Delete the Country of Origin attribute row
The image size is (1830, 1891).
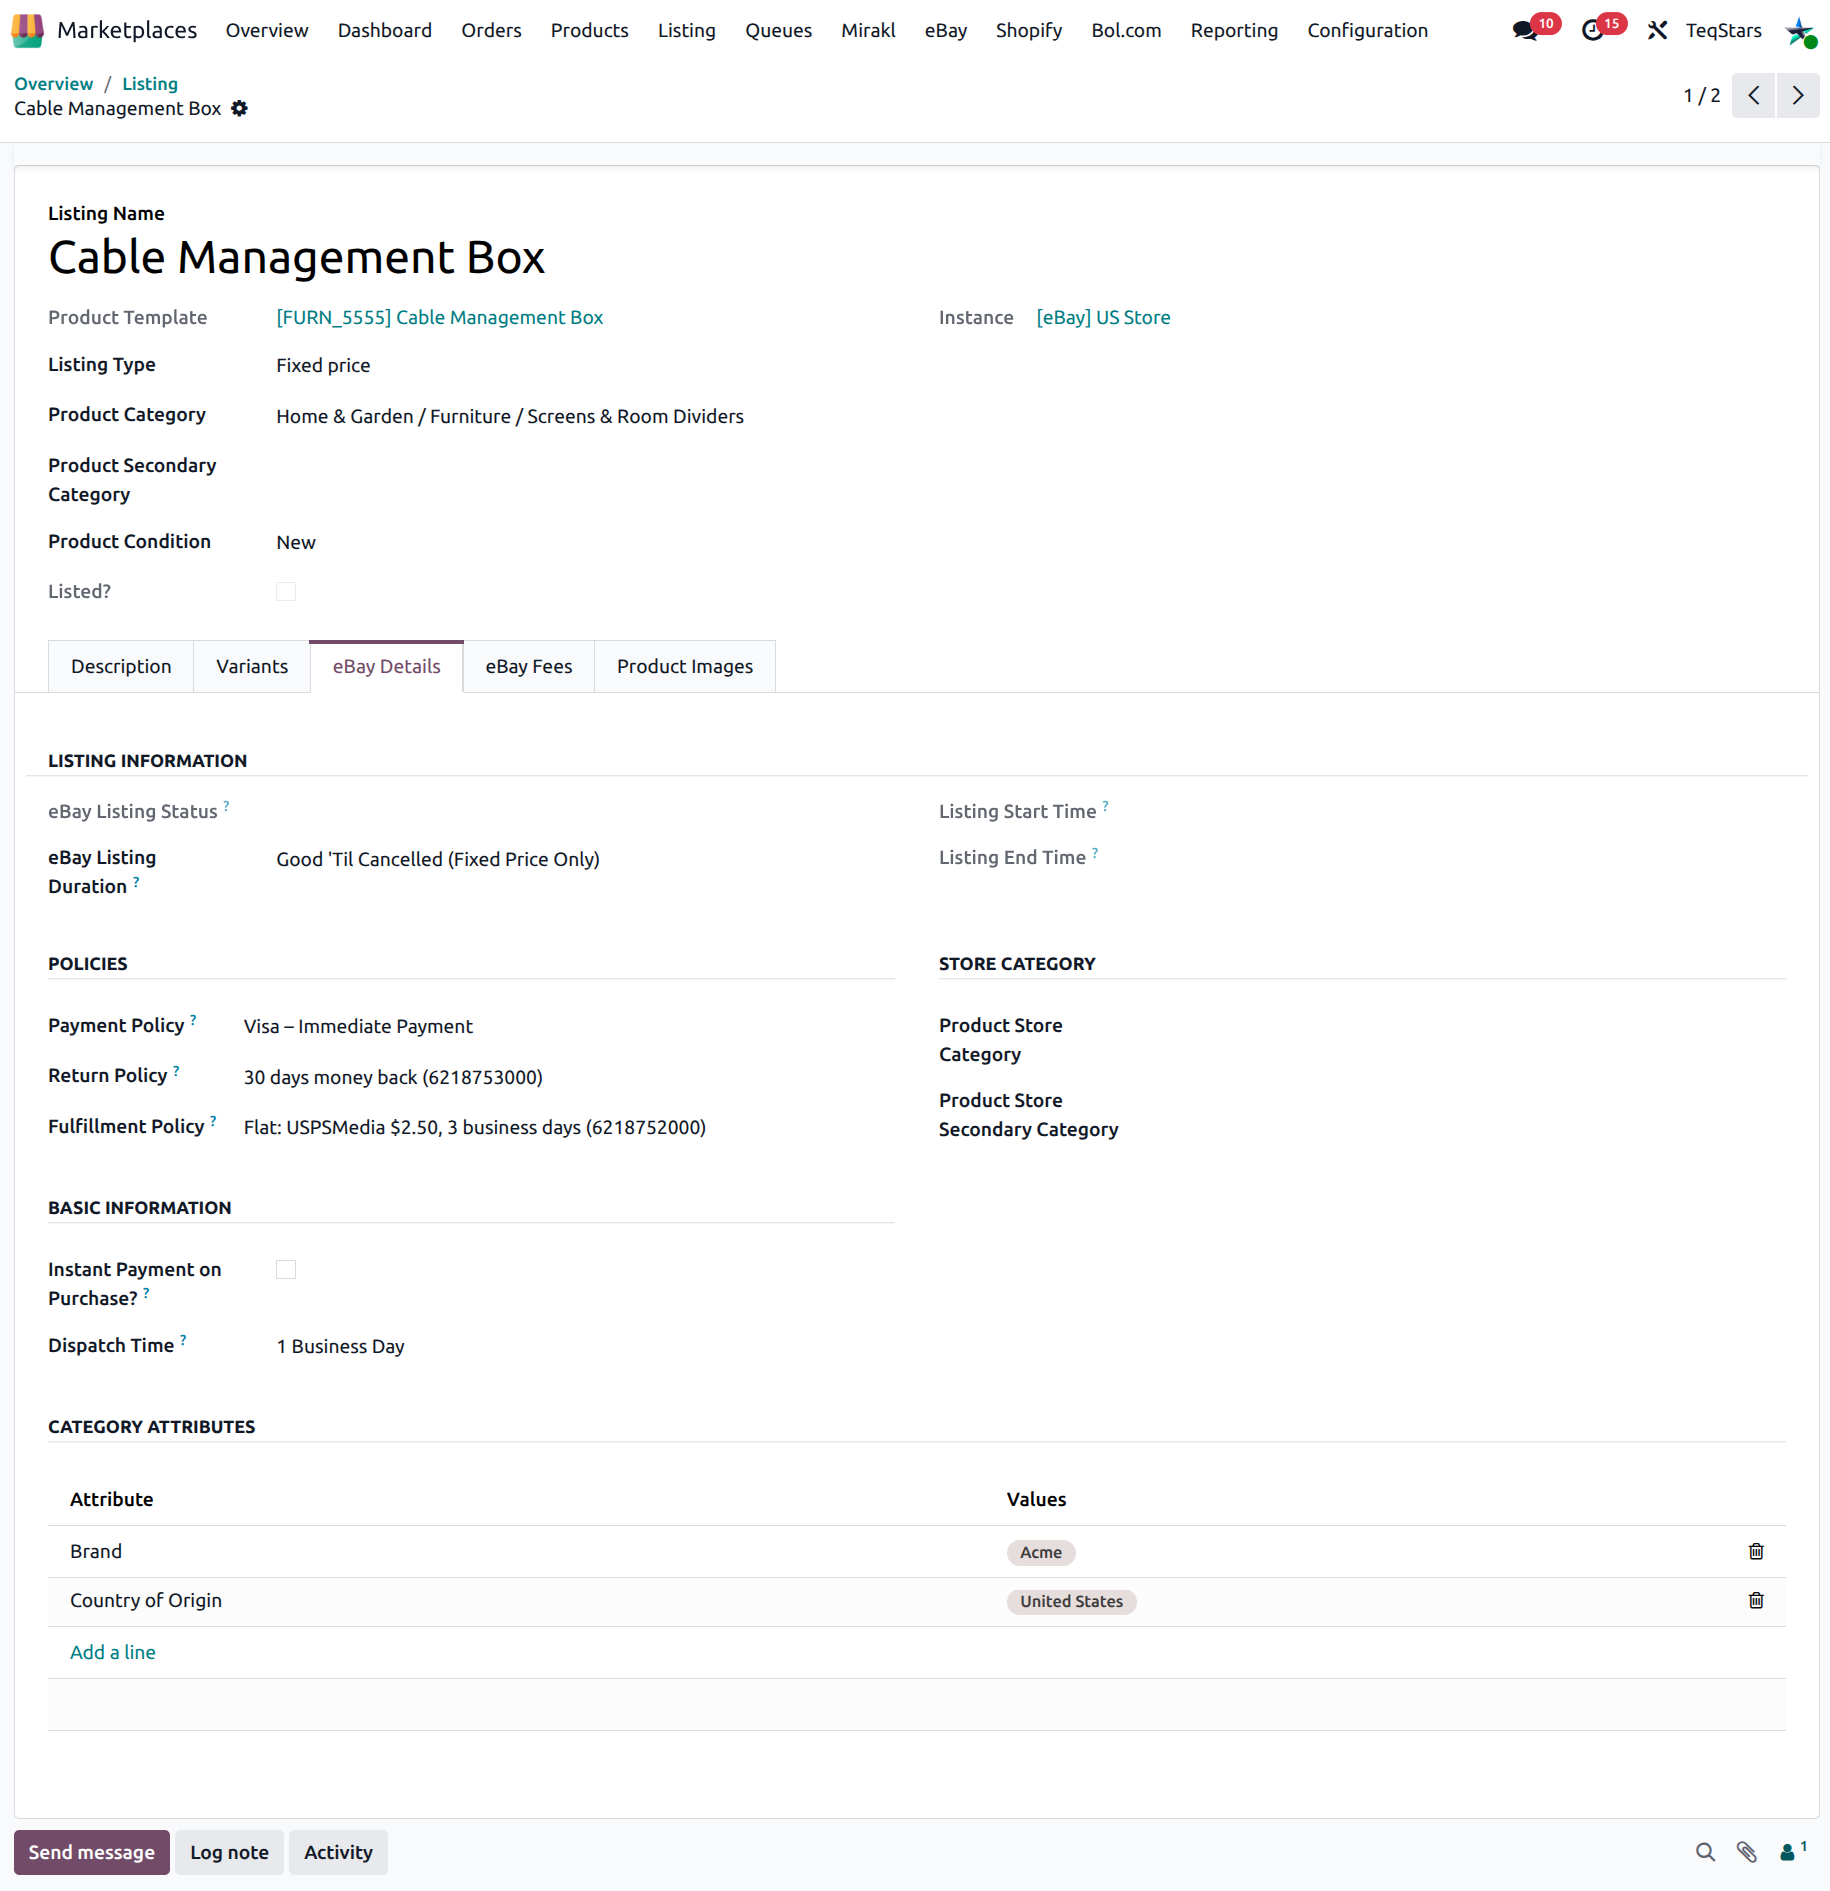[x=1756, y=1600]
